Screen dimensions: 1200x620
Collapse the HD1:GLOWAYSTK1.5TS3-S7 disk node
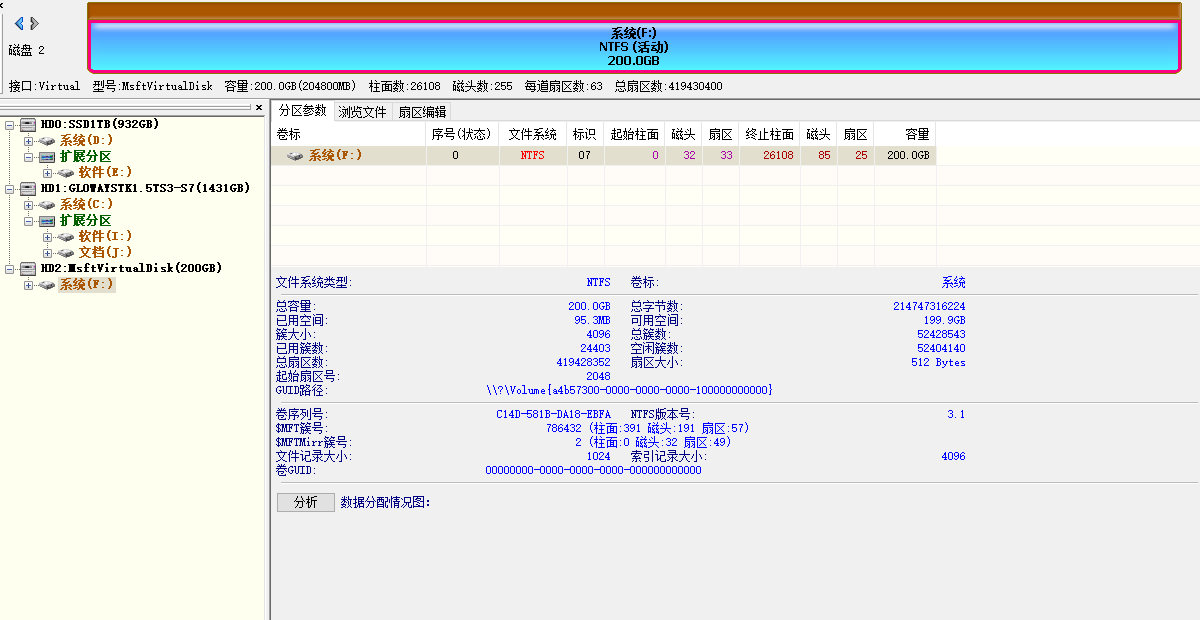10,189
